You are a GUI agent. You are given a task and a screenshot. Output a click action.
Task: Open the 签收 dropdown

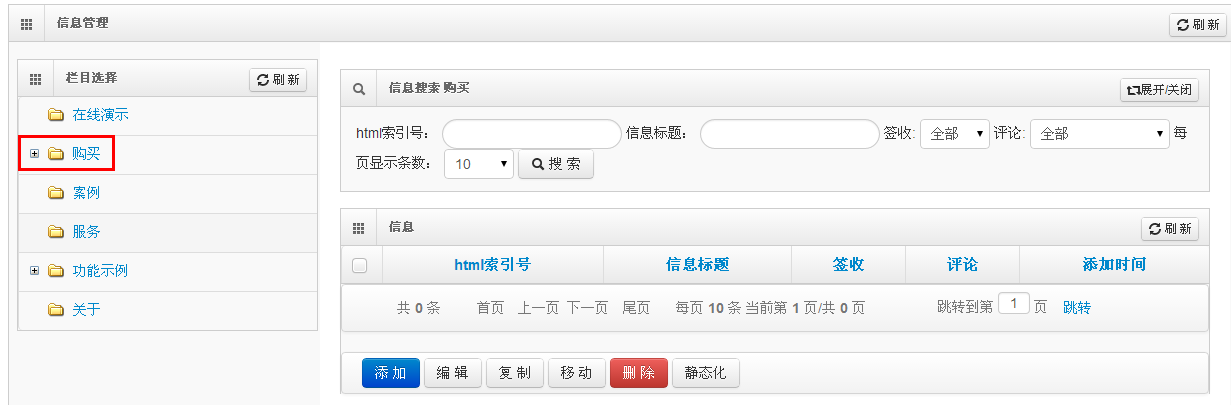(955, 134)
